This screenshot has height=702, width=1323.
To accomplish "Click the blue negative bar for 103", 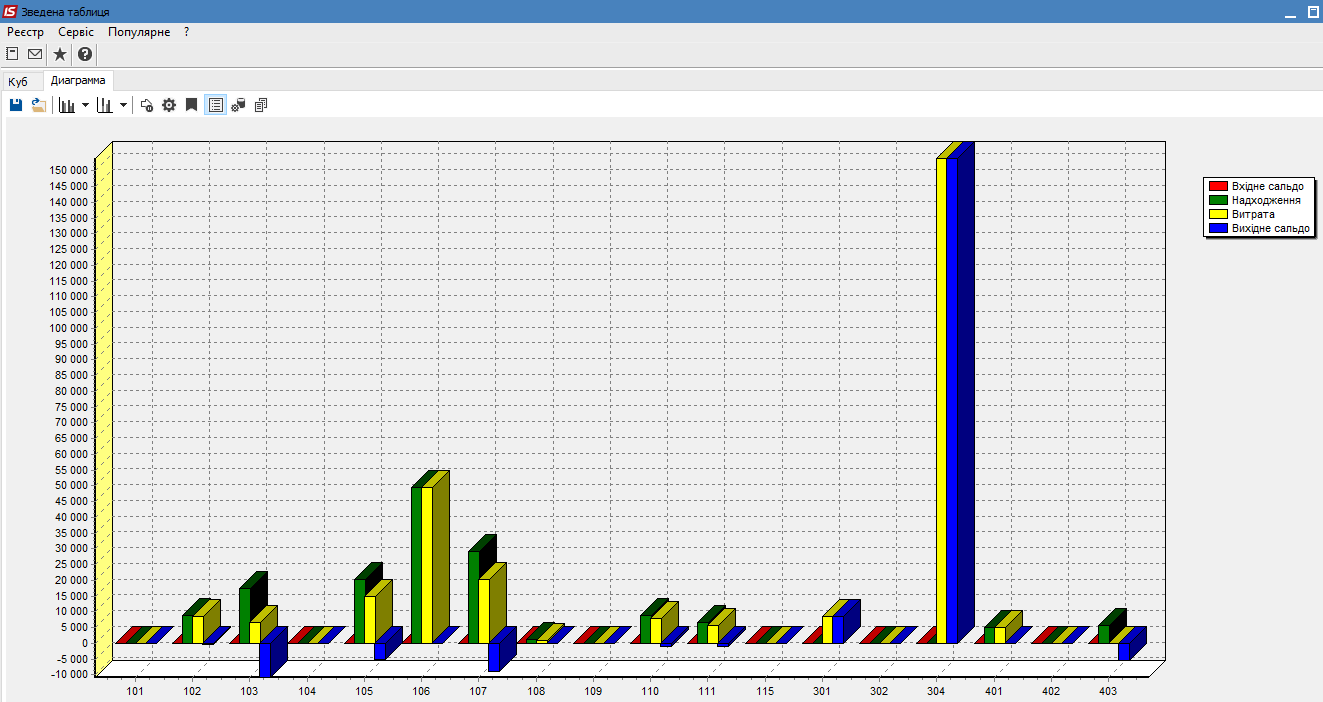I will [x=265, y=660].
